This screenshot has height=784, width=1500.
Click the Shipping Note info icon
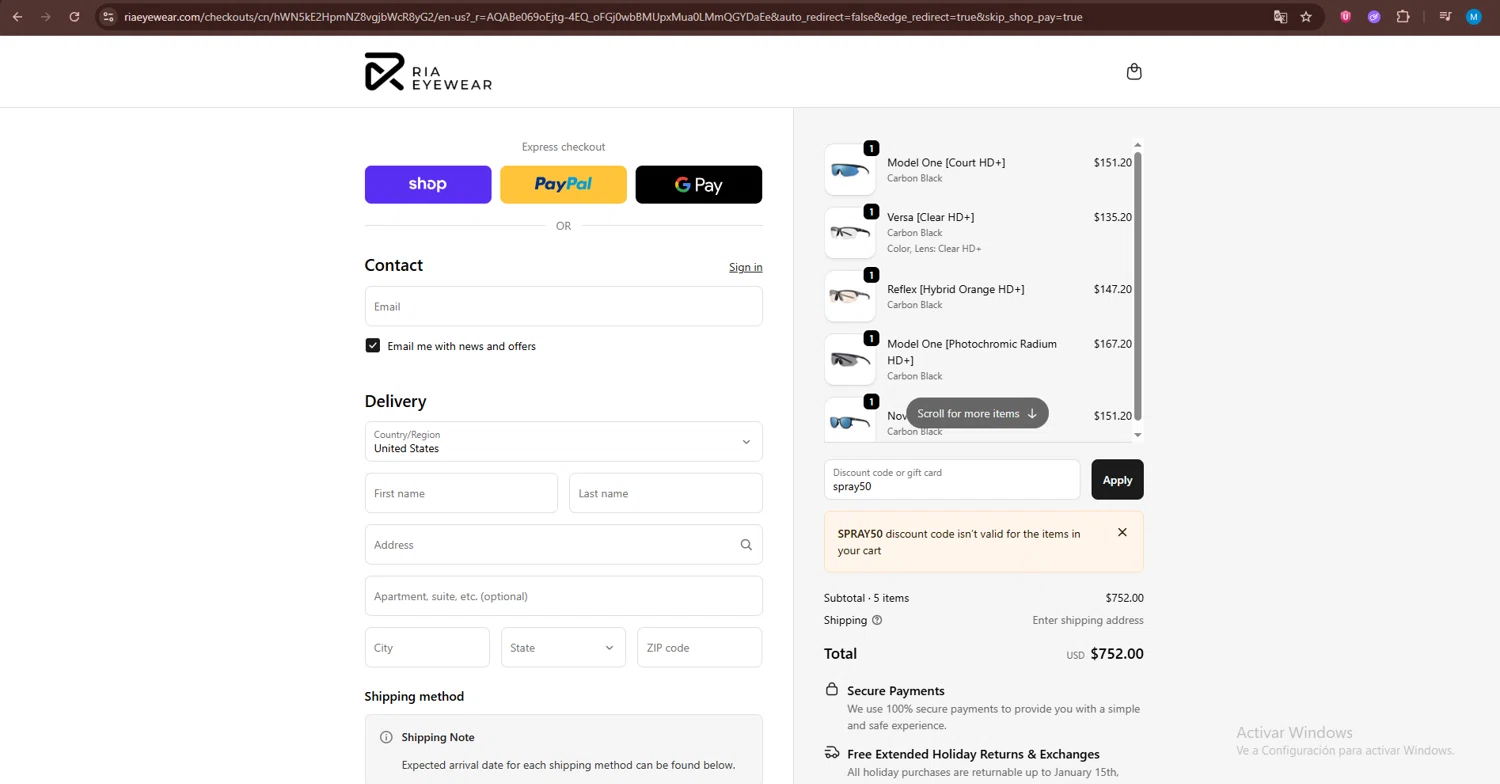pos(386,737)
